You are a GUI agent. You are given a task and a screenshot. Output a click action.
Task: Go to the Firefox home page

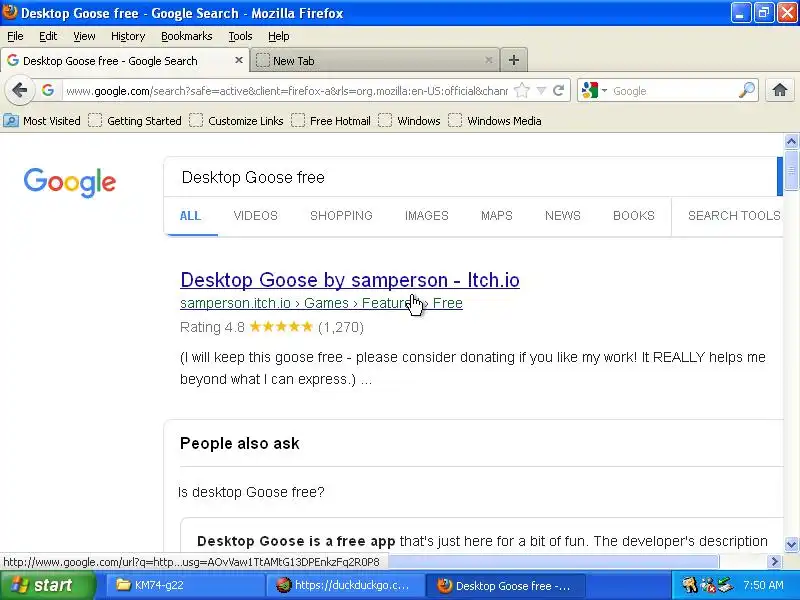coord(780,90)
